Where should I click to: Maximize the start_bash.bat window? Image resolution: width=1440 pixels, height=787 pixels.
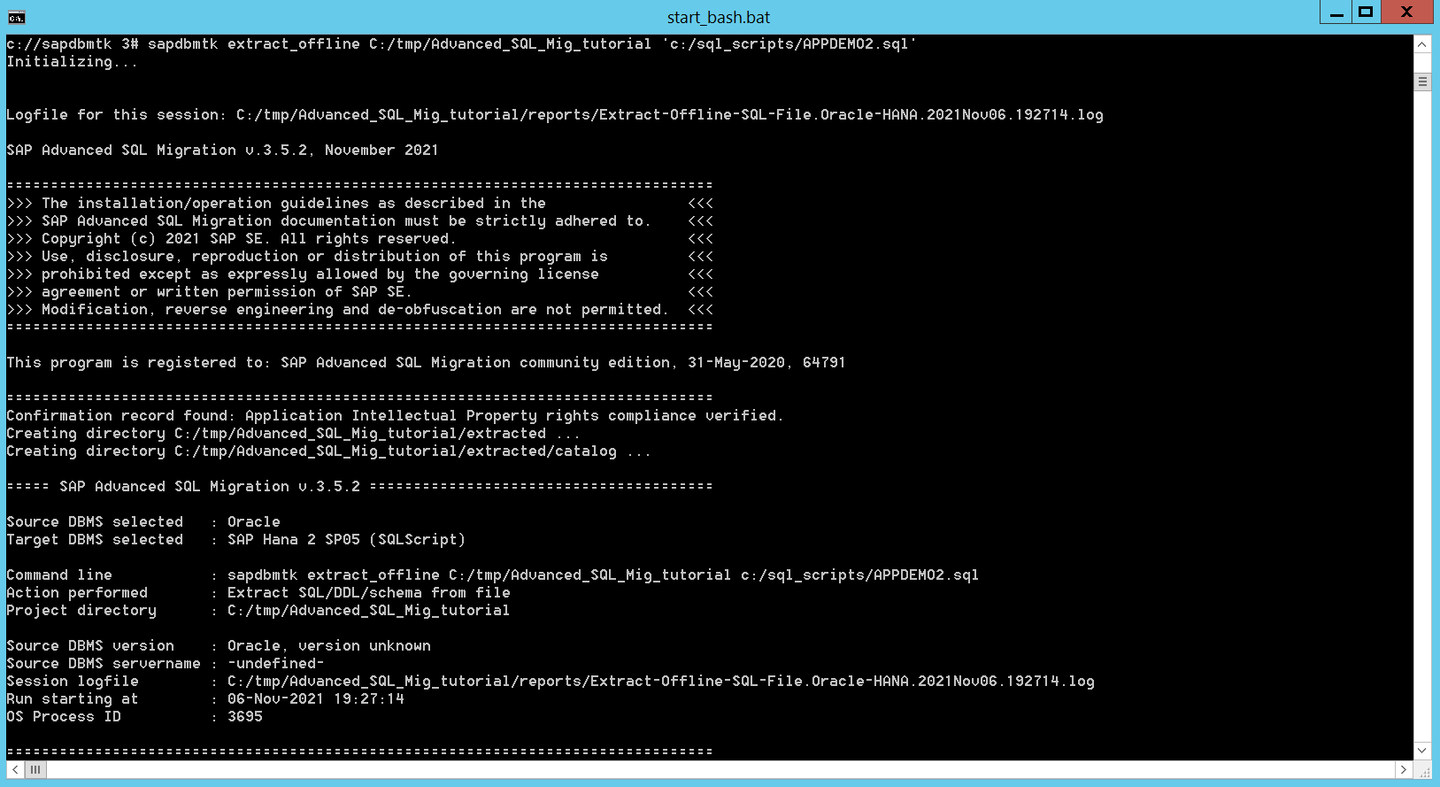[x=1365, y=12]
